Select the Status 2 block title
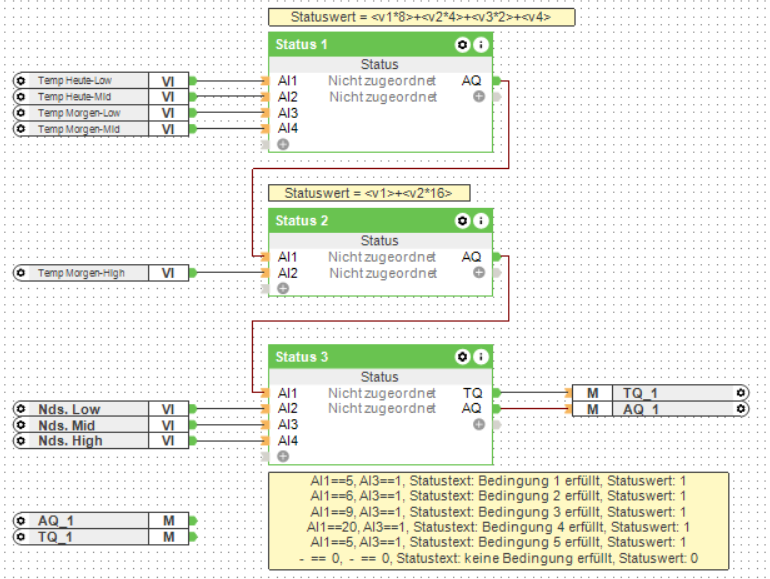The image size is (770, 579). coord(301,221)
